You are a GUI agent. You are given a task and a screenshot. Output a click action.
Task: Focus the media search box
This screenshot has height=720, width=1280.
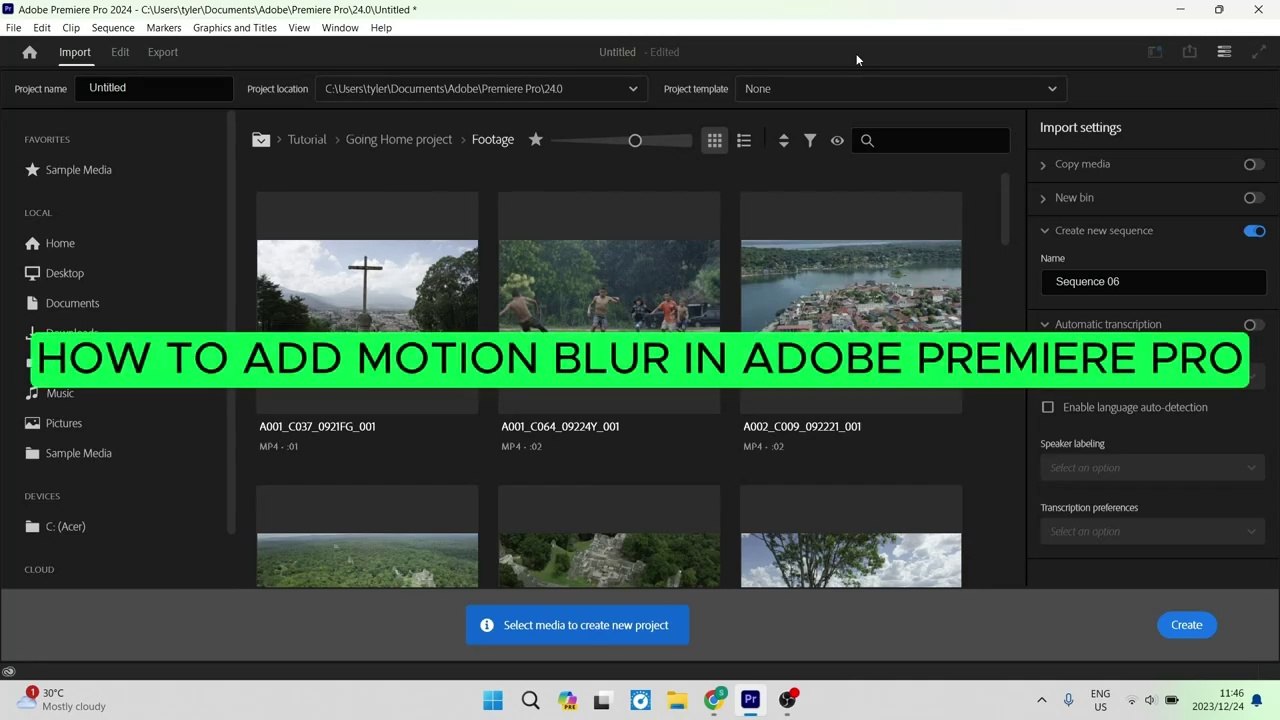coord(931,141)
